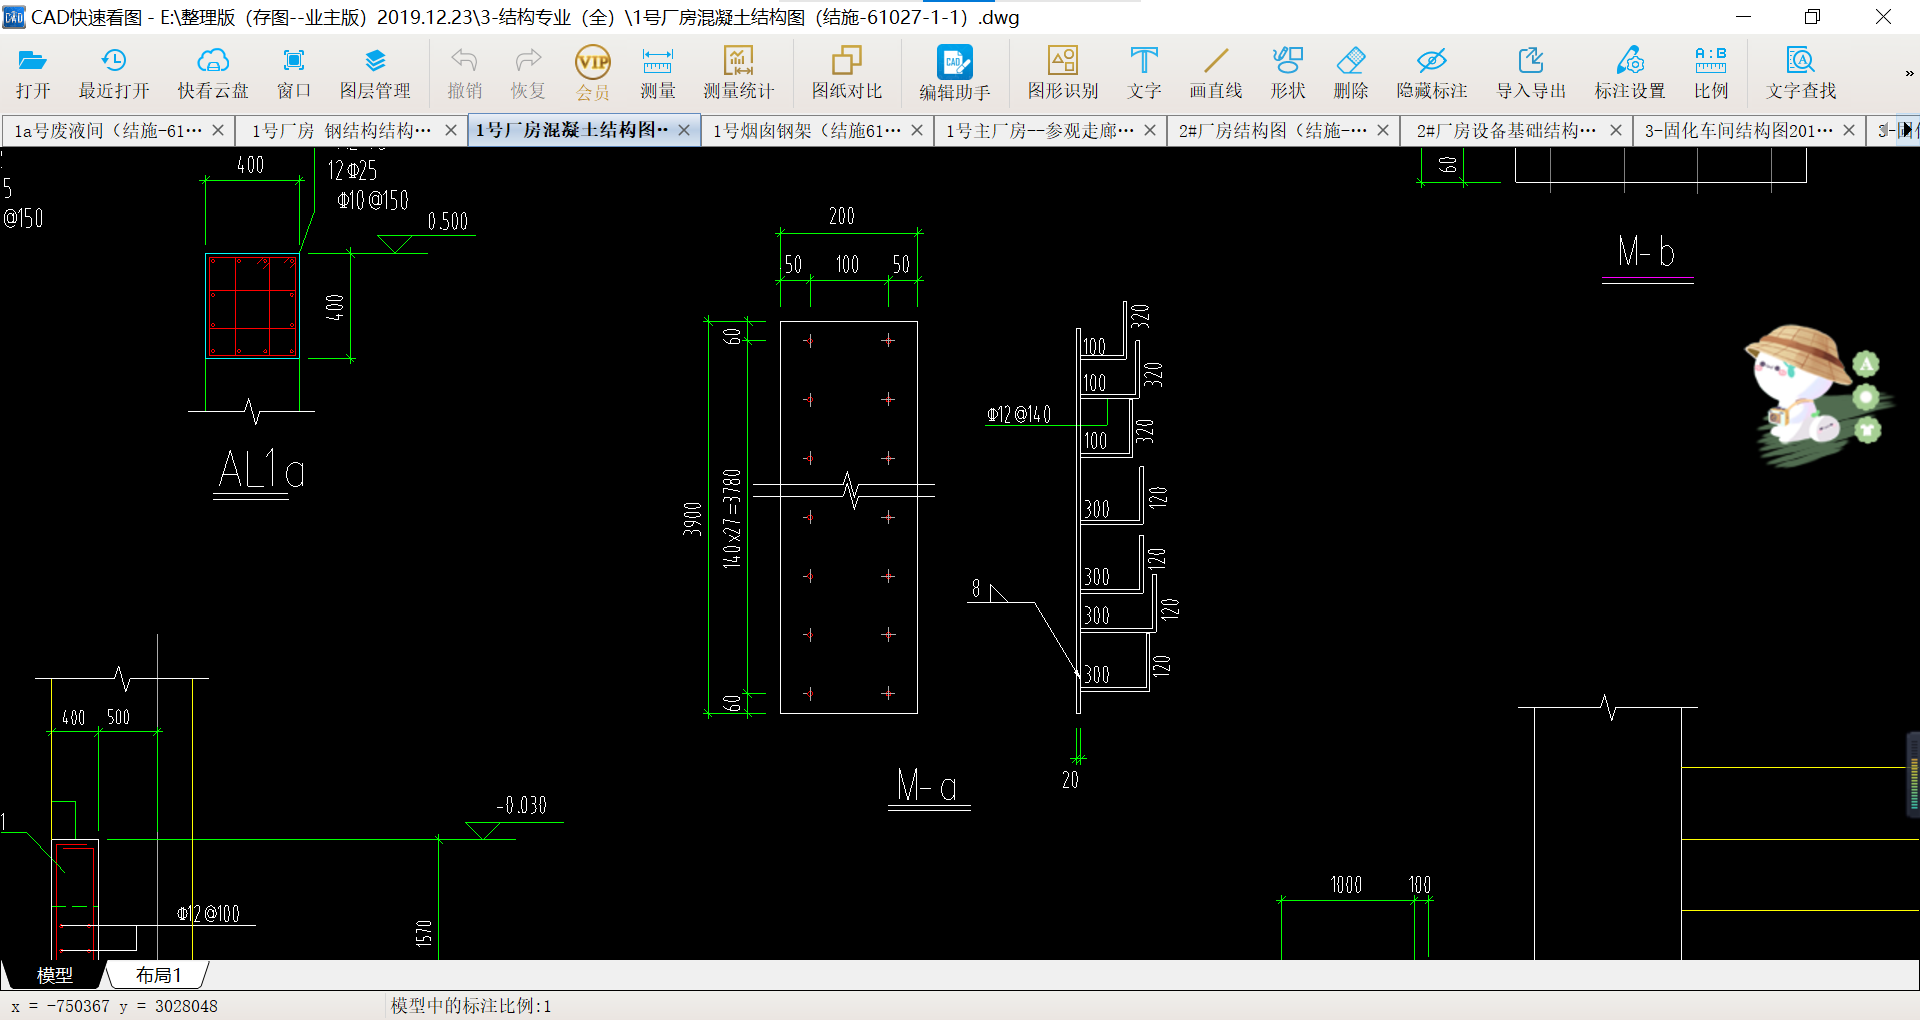Image resolution: width=1920 pixels, height=1020 pixels.
Task: Click mascot's top green A bubble
Action: [x=1866, y=364]
